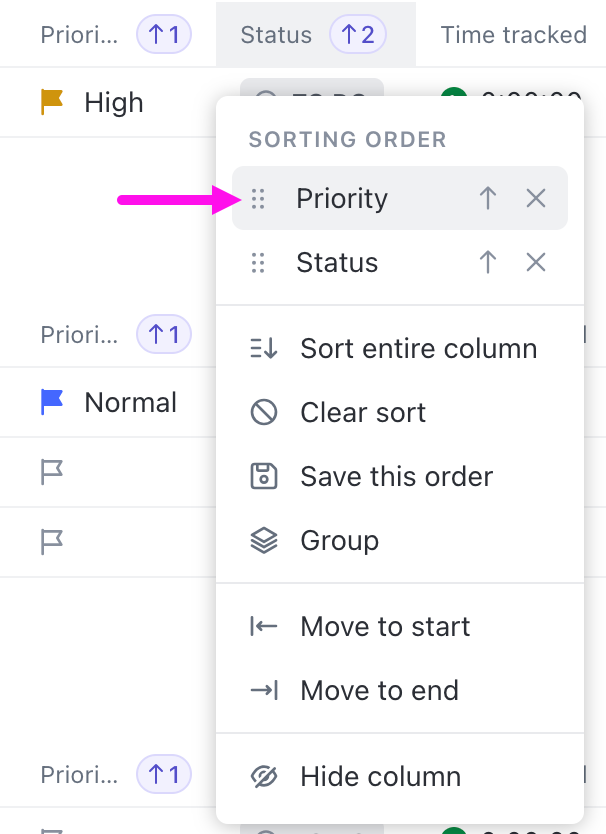
Task: Remove Priority from the sorting order
Action: (536, 199)
